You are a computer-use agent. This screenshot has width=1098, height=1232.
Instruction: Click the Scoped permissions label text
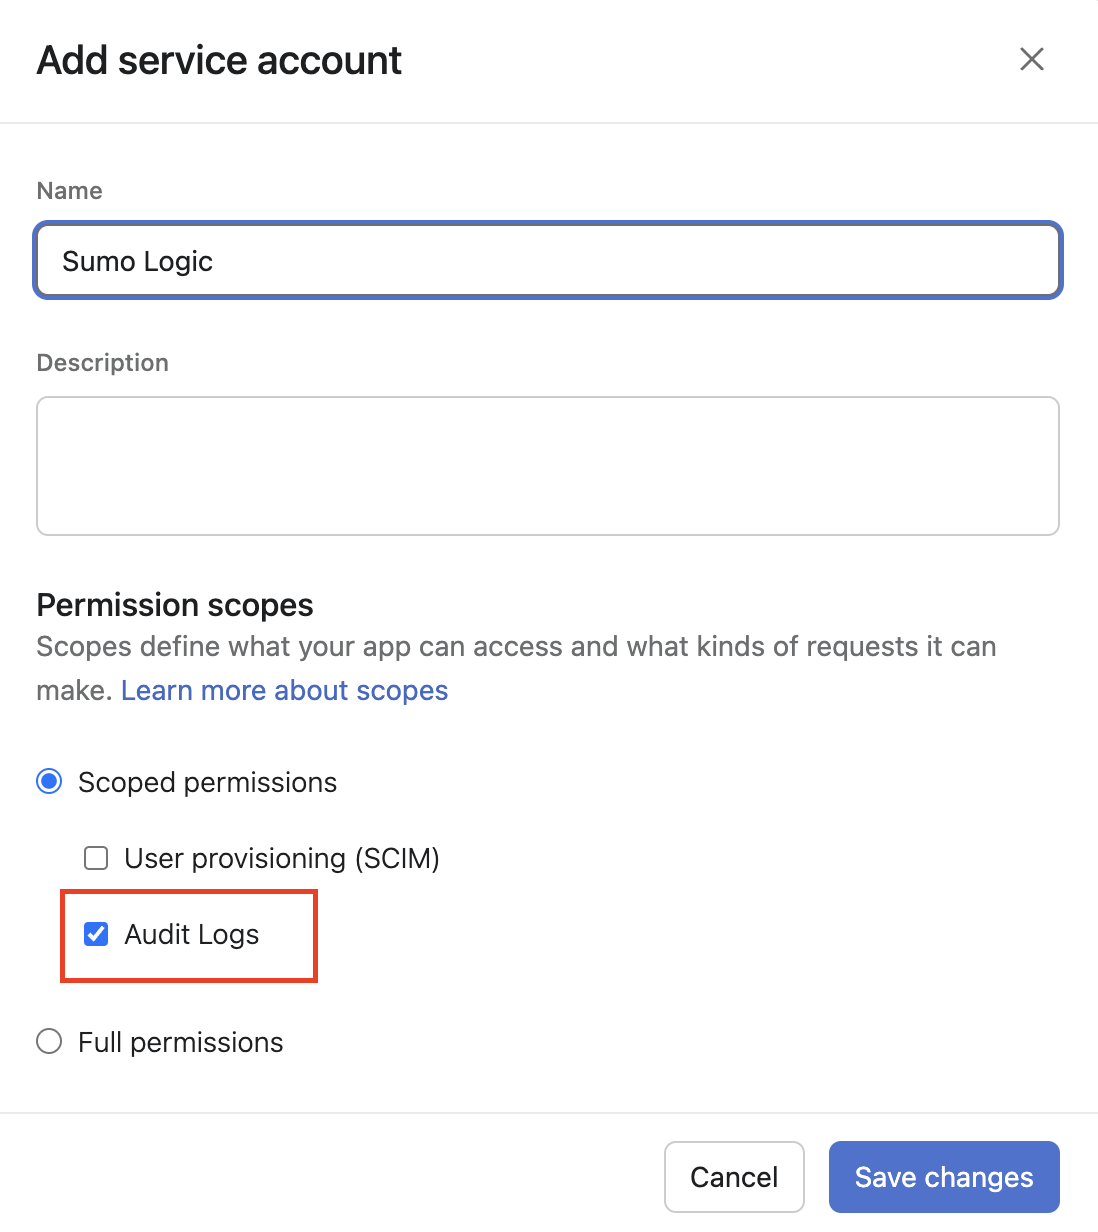tap(207, 782)
